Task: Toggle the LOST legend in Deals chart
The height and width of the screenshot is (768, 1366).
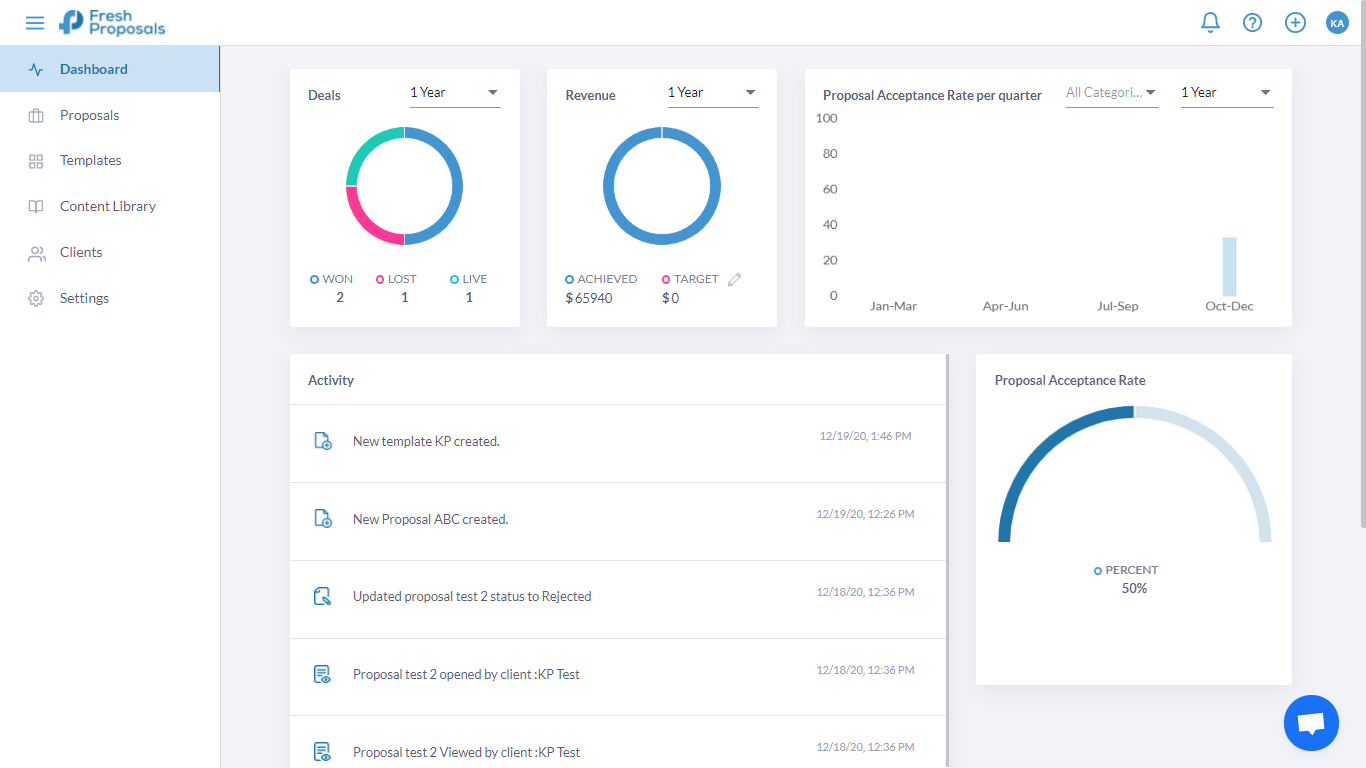Action: tap(396, 279)
